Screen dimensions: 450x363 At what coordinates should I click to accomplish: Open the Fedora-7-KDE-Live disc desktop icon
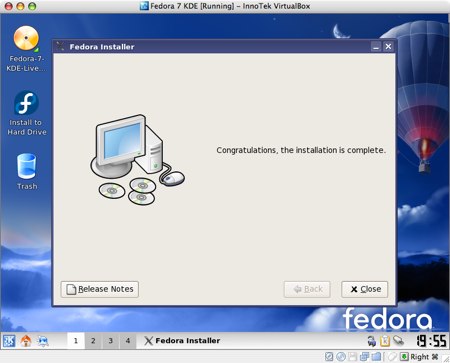[26, 48]
